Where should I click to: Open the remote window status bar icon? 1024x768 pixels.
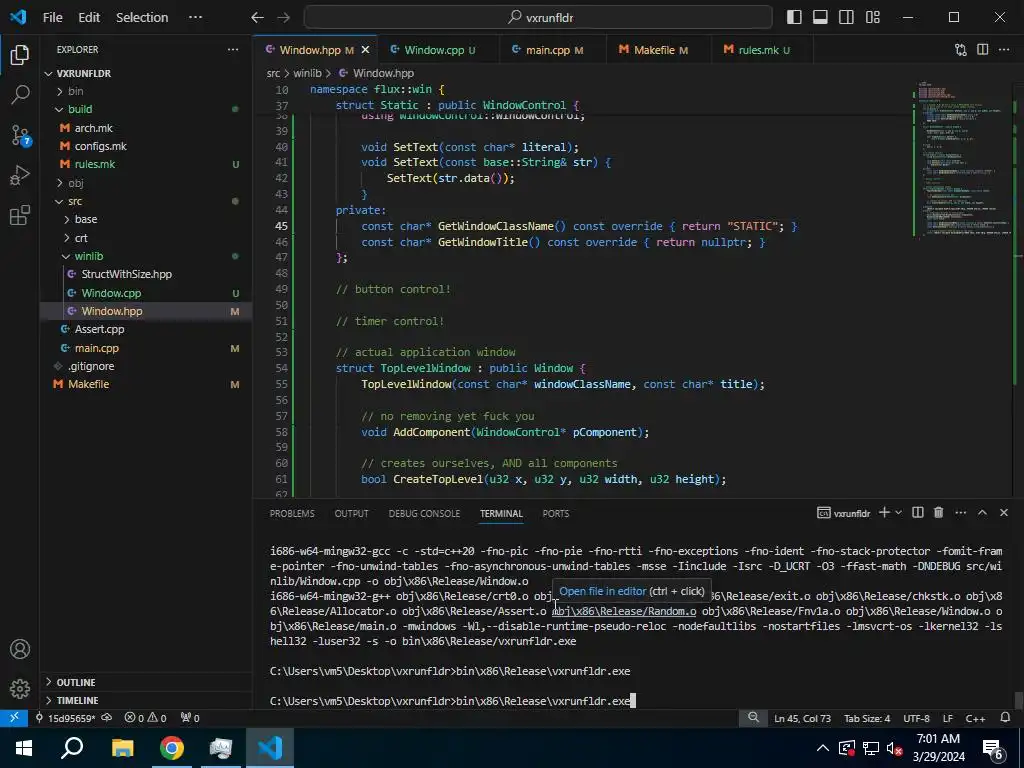click(14, 718)
